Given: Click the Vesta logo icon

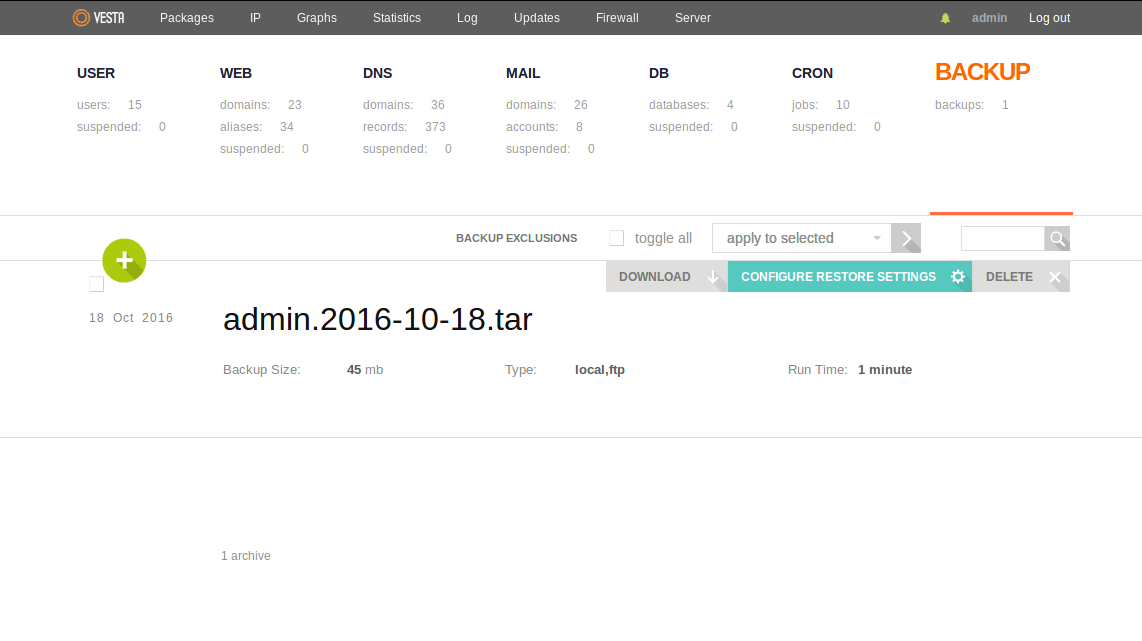Looking at the screenshot, I should coord(82,17).
